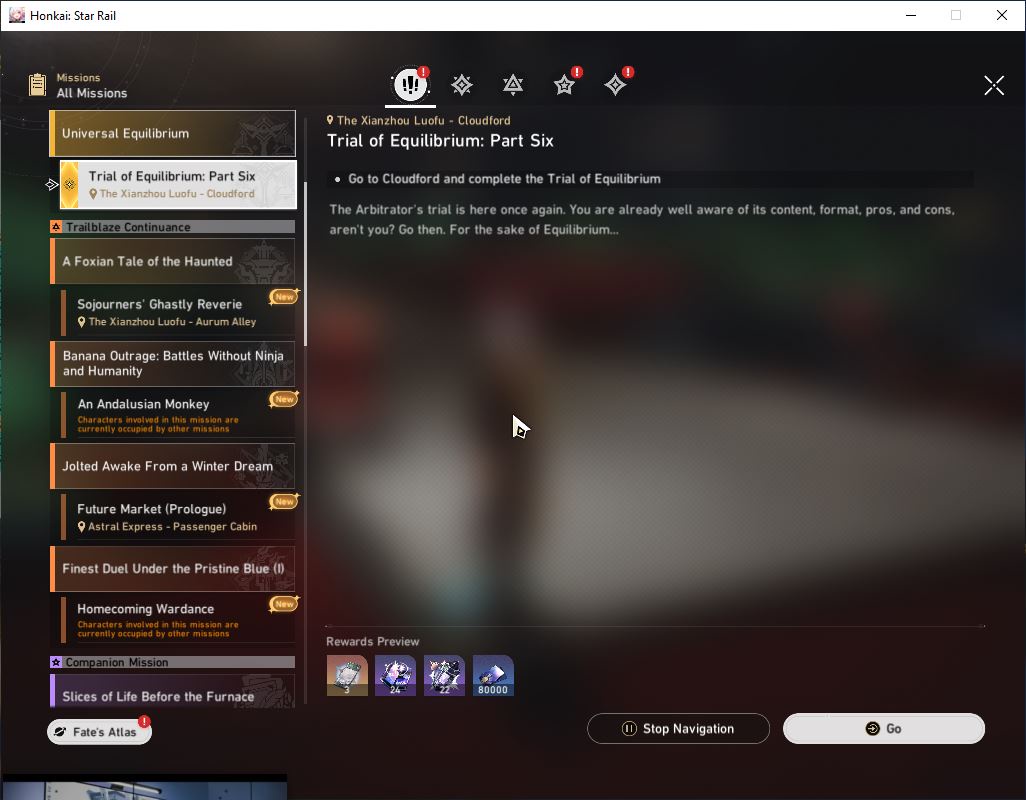The height and width of the screenshot is (800, 1026).
Task: Open Fate's Atlas
Action: (x=99, y=731)
